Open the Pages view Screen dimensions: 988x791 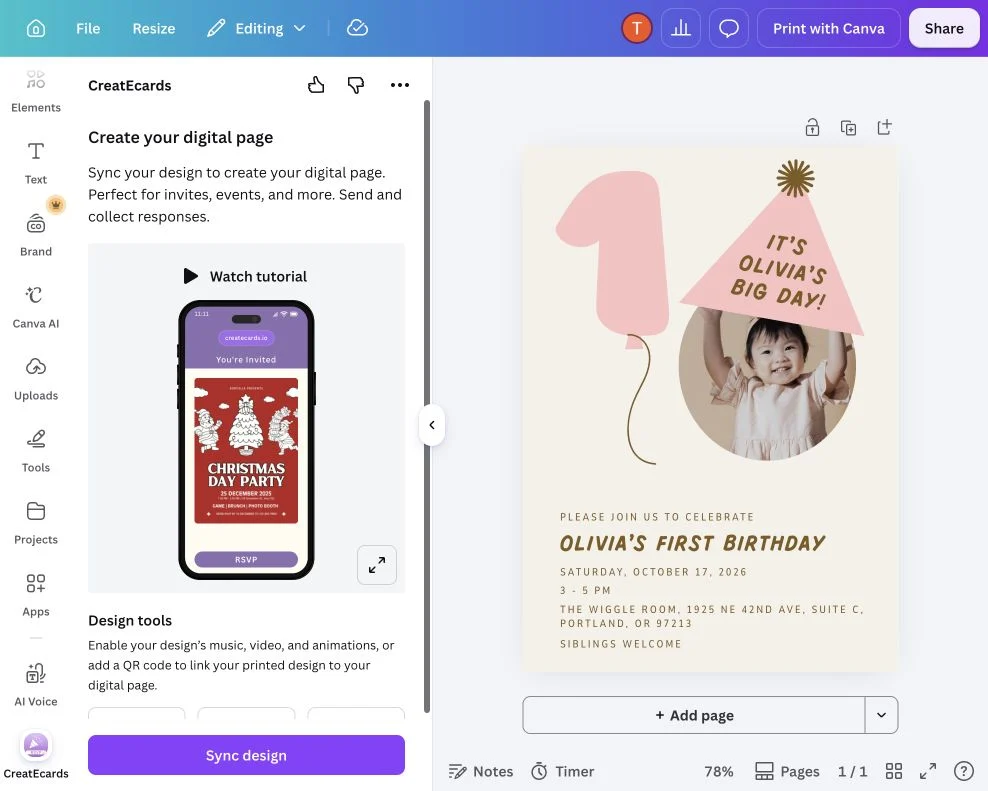click(788, 771)
